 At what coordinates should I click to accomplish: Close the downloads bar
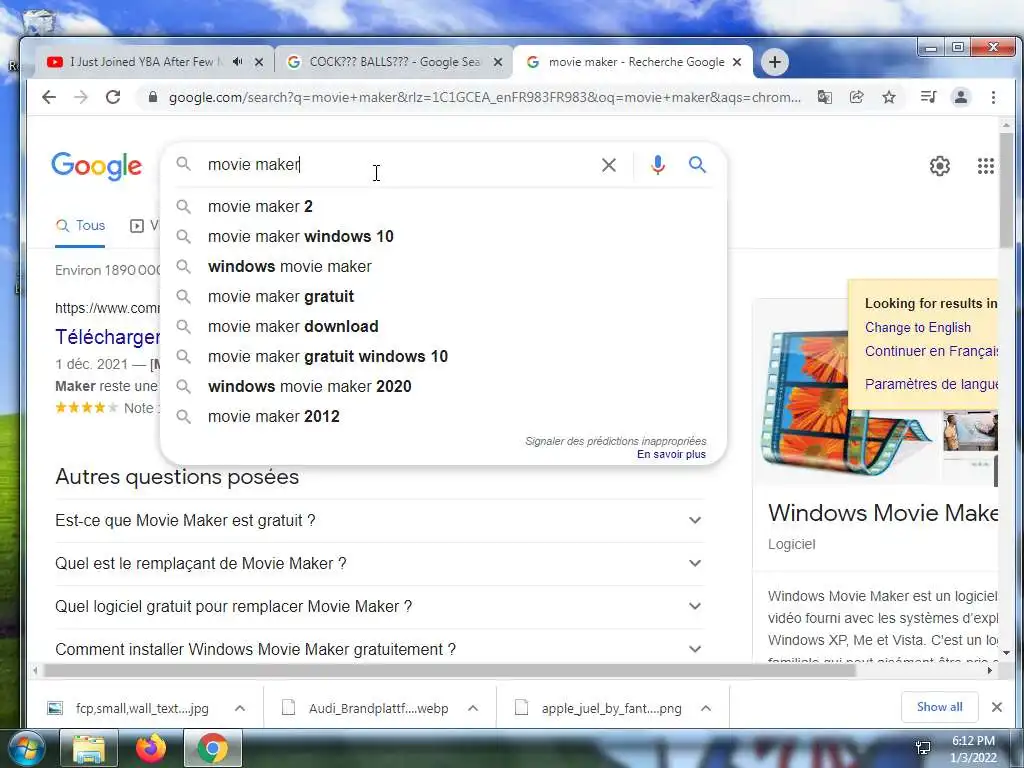click(x=997, y=707)
